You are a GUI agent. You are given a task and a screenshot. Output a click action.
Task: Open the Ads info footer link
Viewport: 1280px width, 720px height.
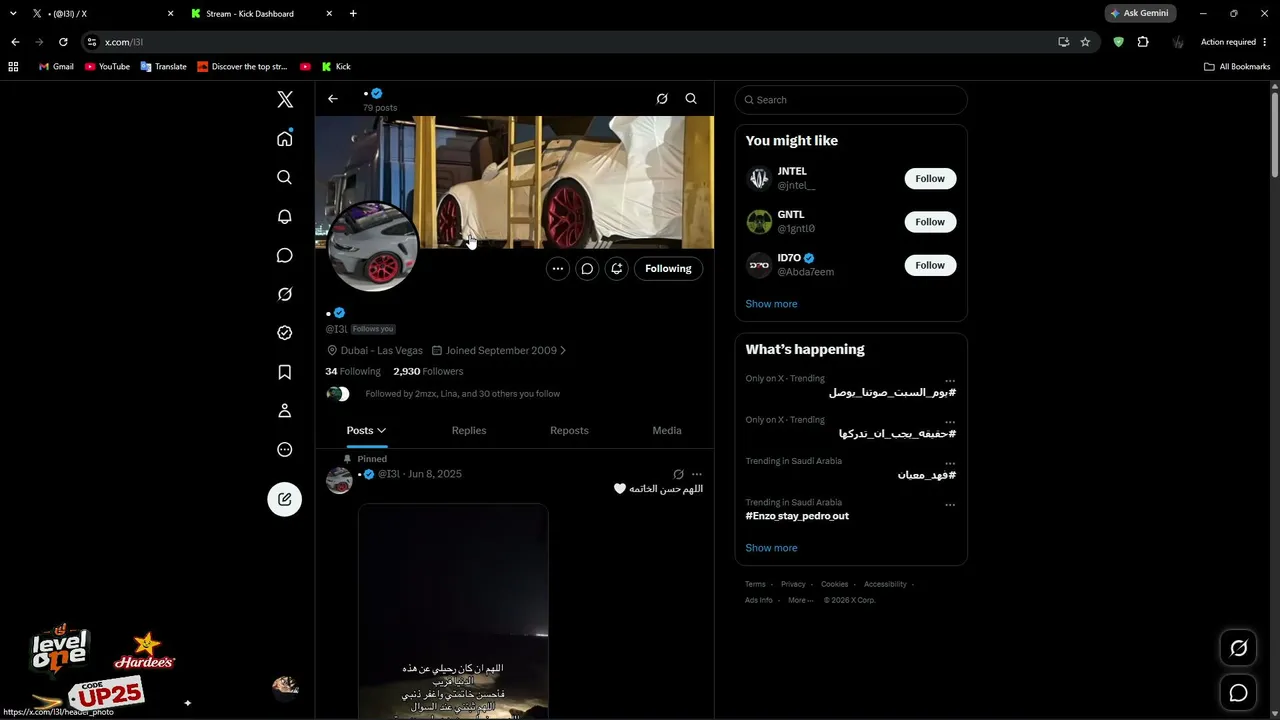pos(759,600)
